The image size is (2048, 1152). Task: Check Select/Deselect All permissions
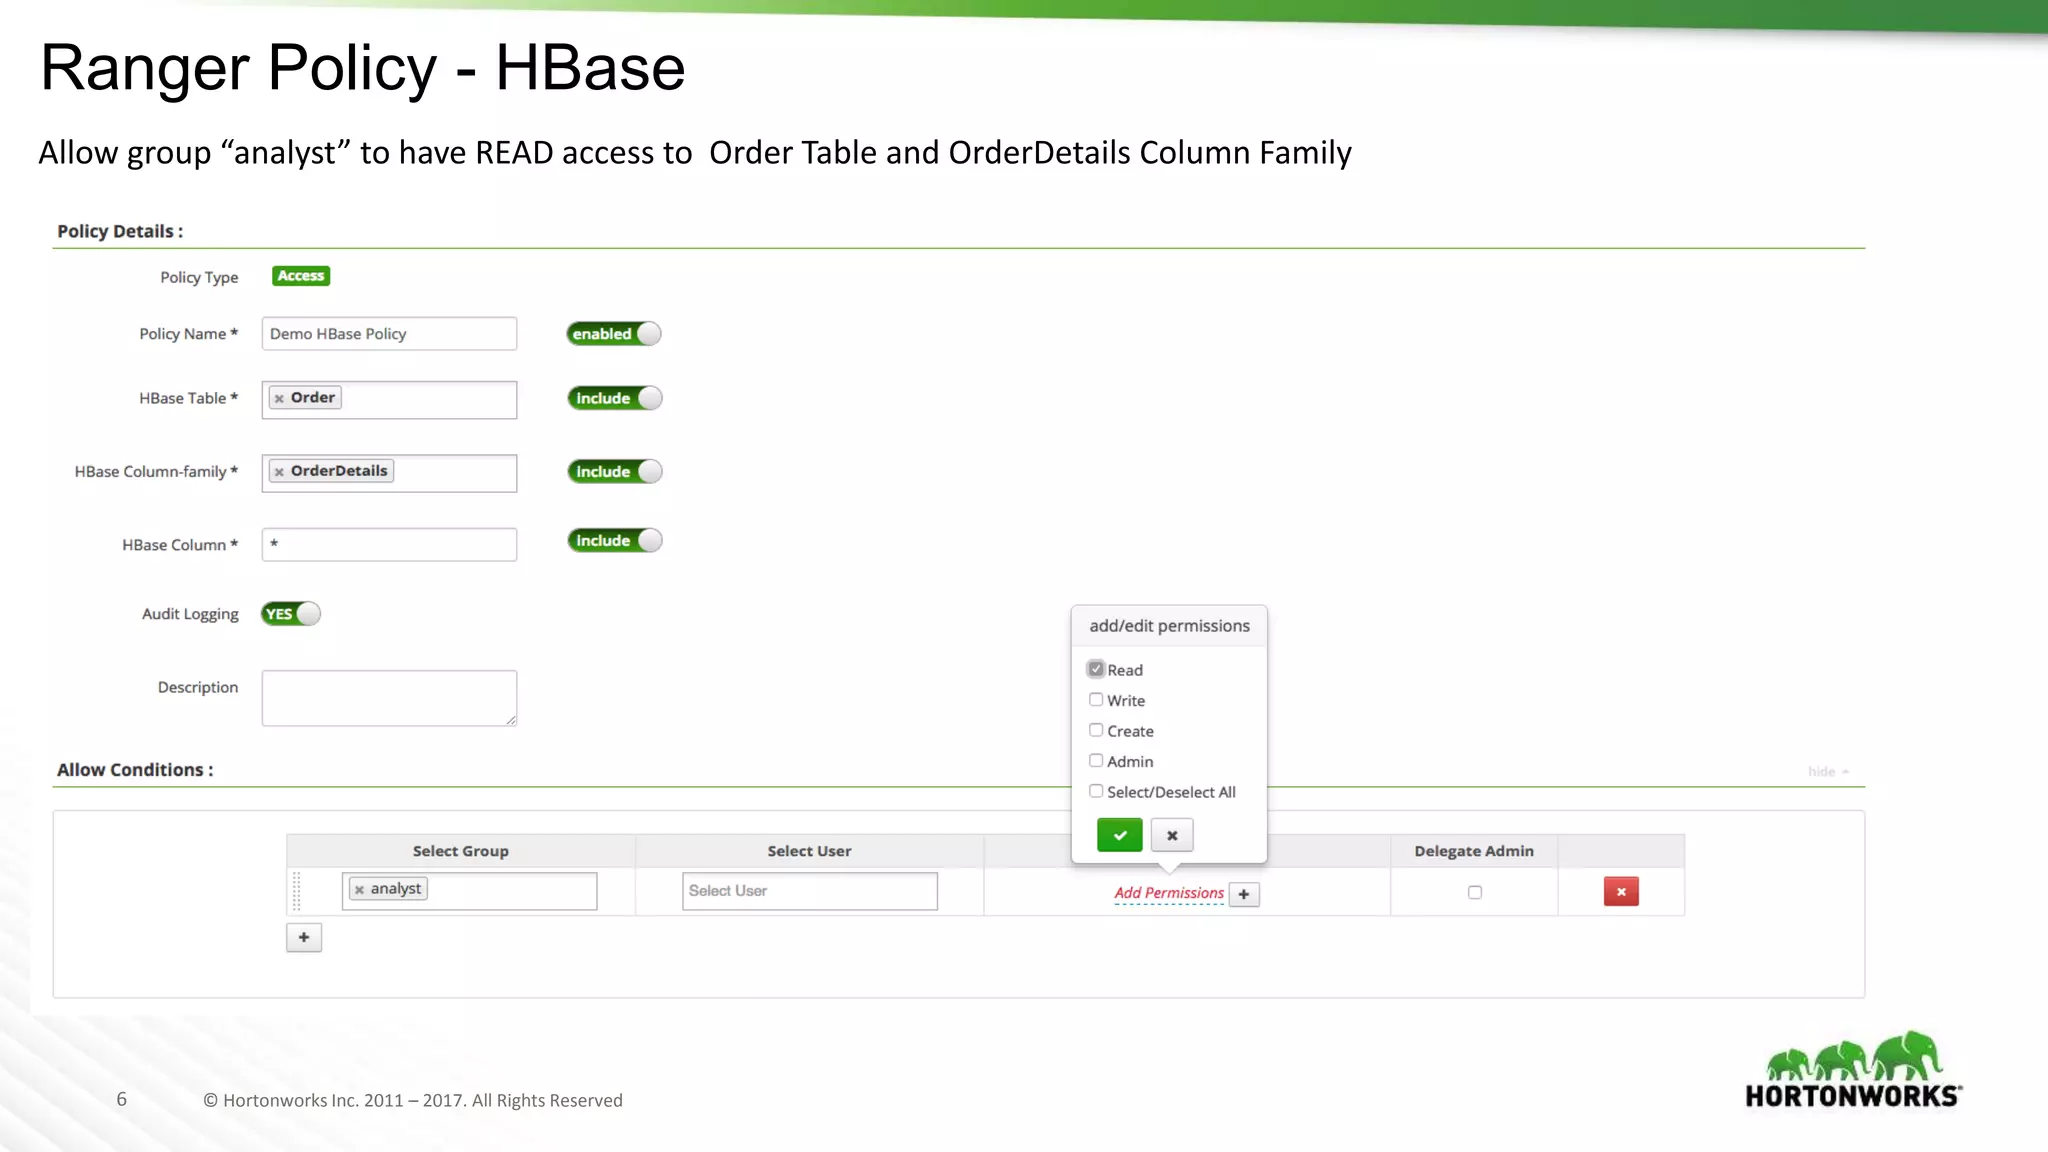[1096, 791]
